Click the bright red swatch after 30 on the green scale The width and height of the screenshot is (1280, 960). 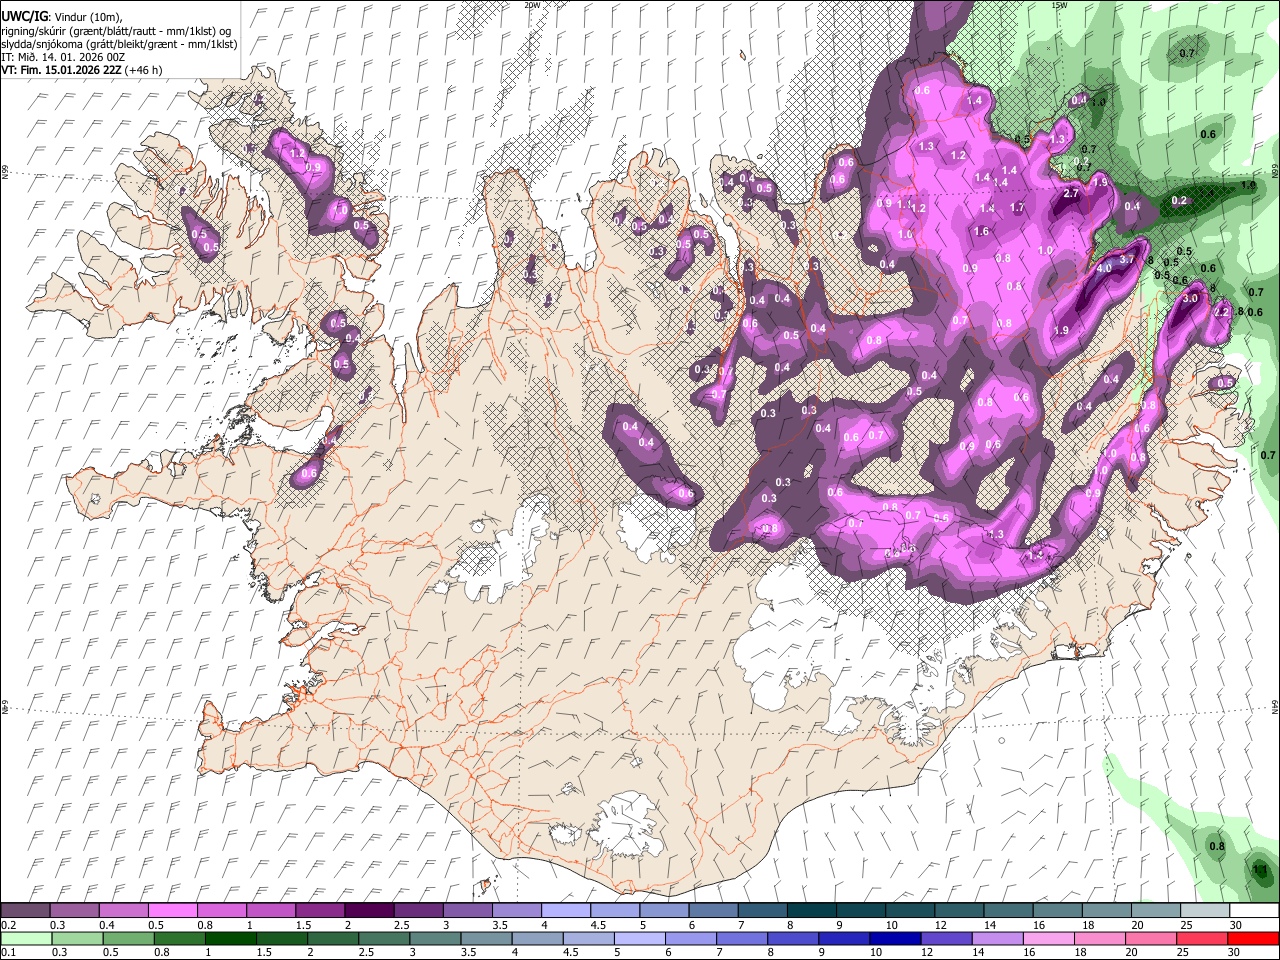pyautogui.click(x=1253, y=938)
